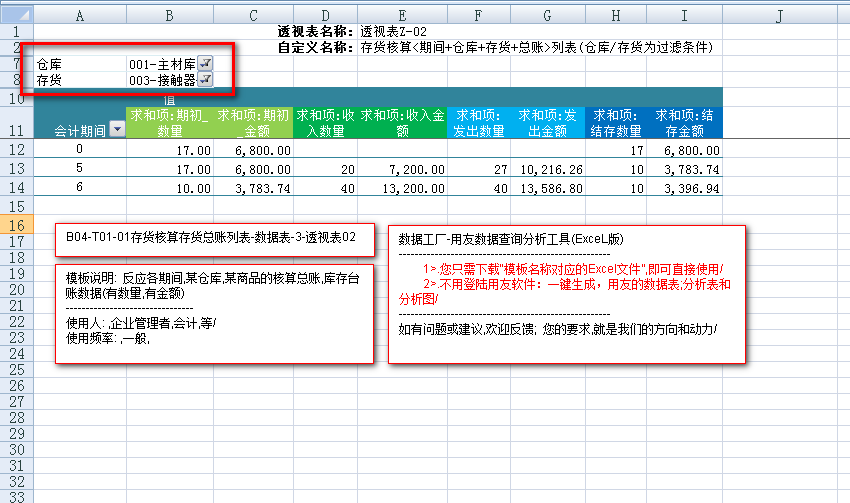850x503 pixels.
Task: Click the 透视表Z-02 name cell
Action: tap(400, 32)
